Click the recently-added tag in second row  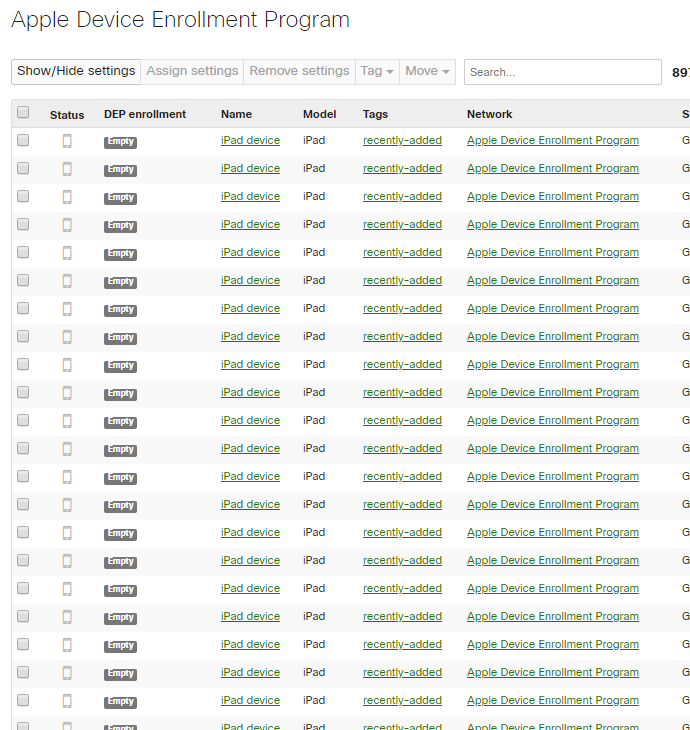point(402,168)
